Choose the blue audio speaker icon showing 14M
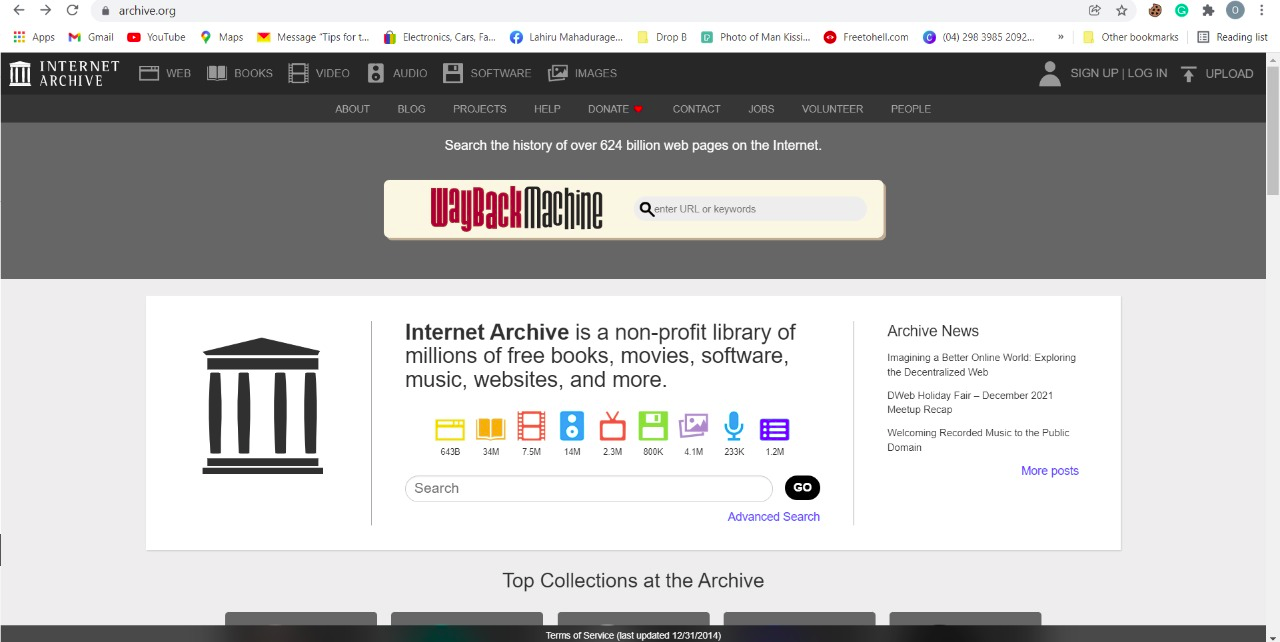The height and width of the screenshot is (642, 1280). pyautogui.click(x=572, y=427)
